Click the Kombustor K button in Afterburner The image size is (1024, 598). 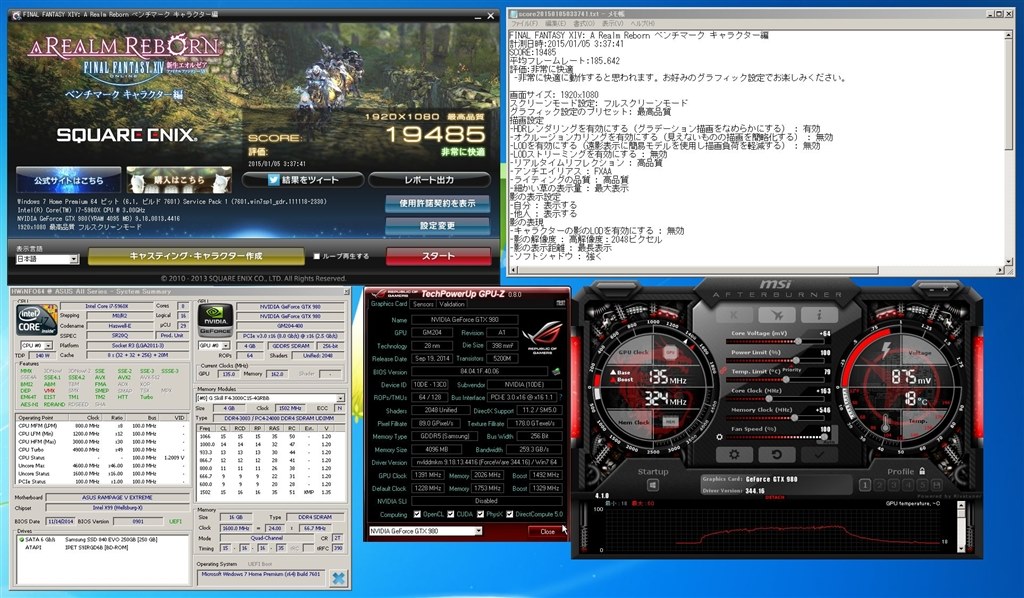[734, 315]
